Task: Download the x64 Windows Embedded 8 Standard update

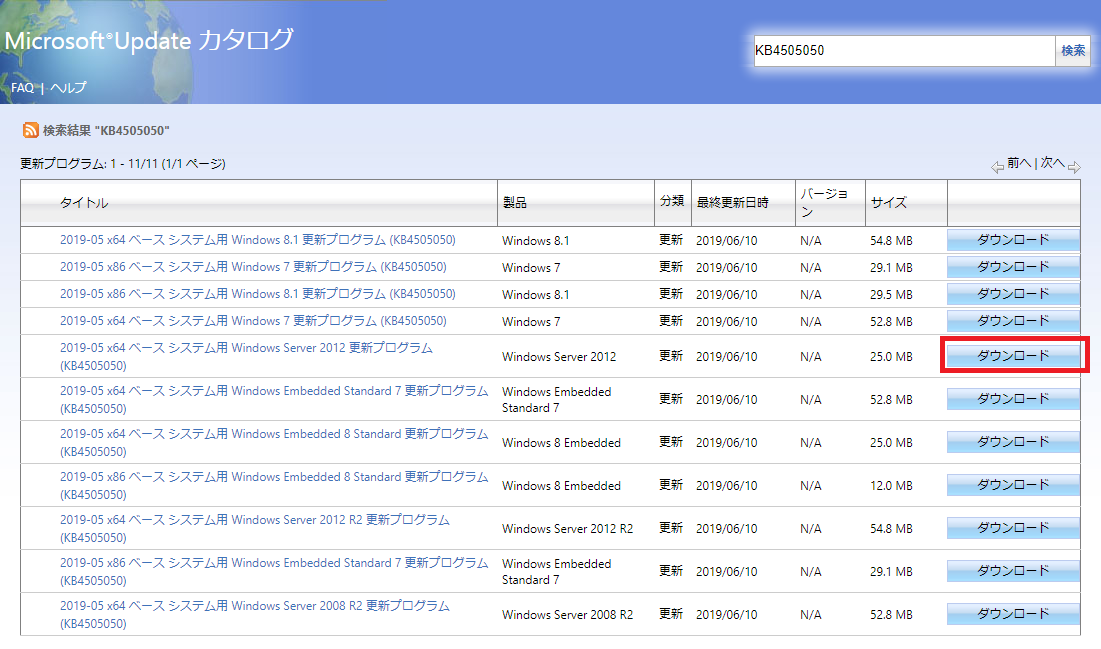Action: point(1013,442)
